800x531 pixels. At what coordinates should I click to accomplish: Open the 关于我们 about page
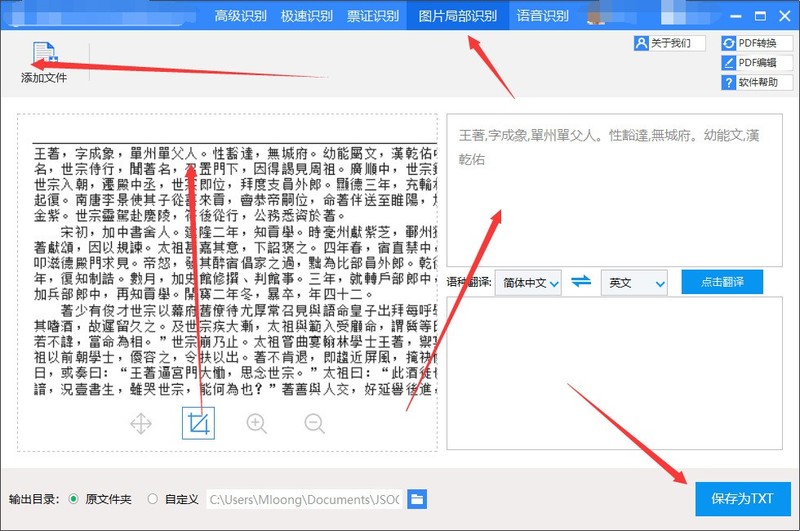click(x=669, y=43)
